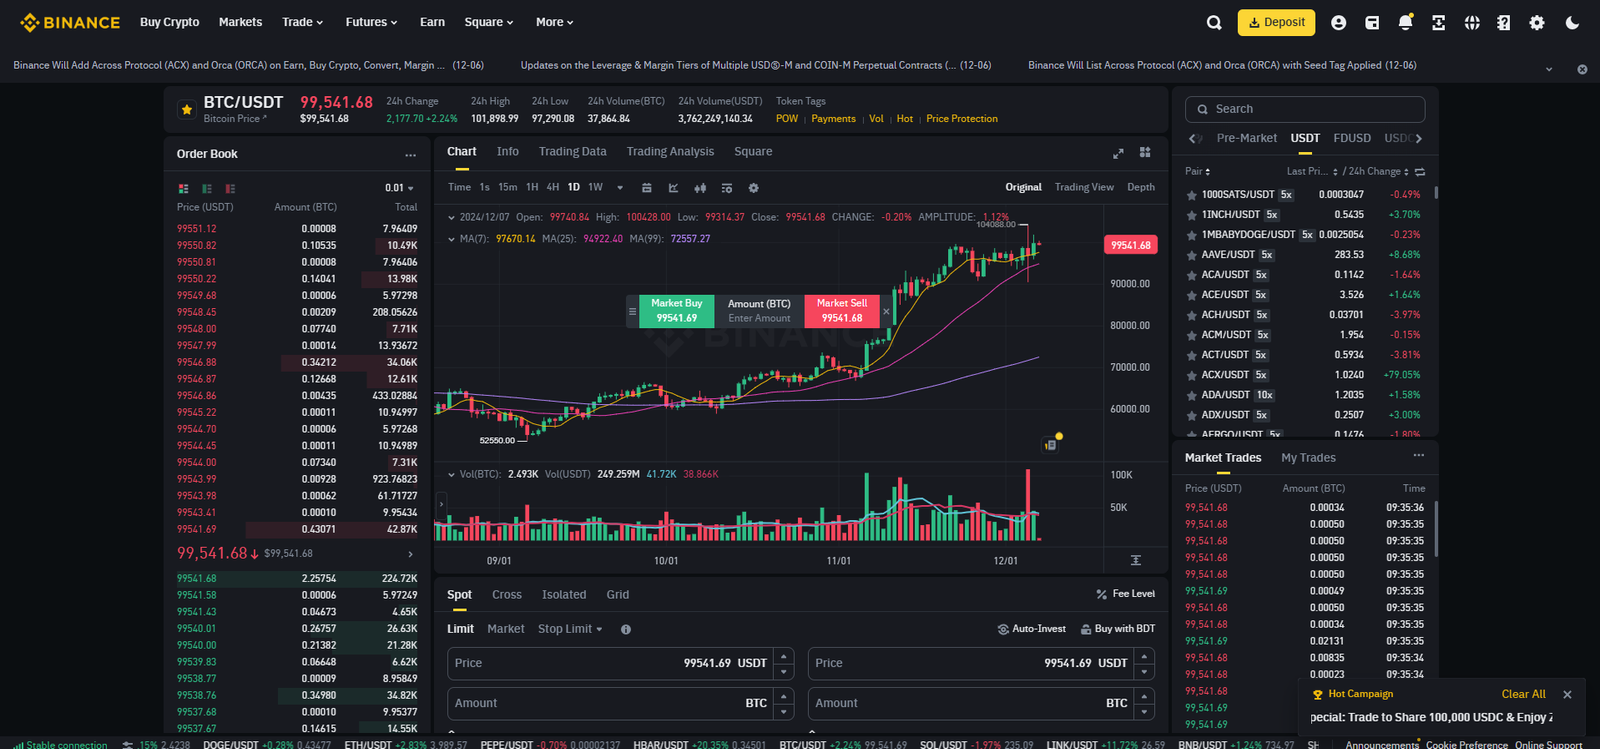The width and height of the screenshot is (1600, 749).
Task: Click the Deposit button
Action: [x=1276, y=22]
